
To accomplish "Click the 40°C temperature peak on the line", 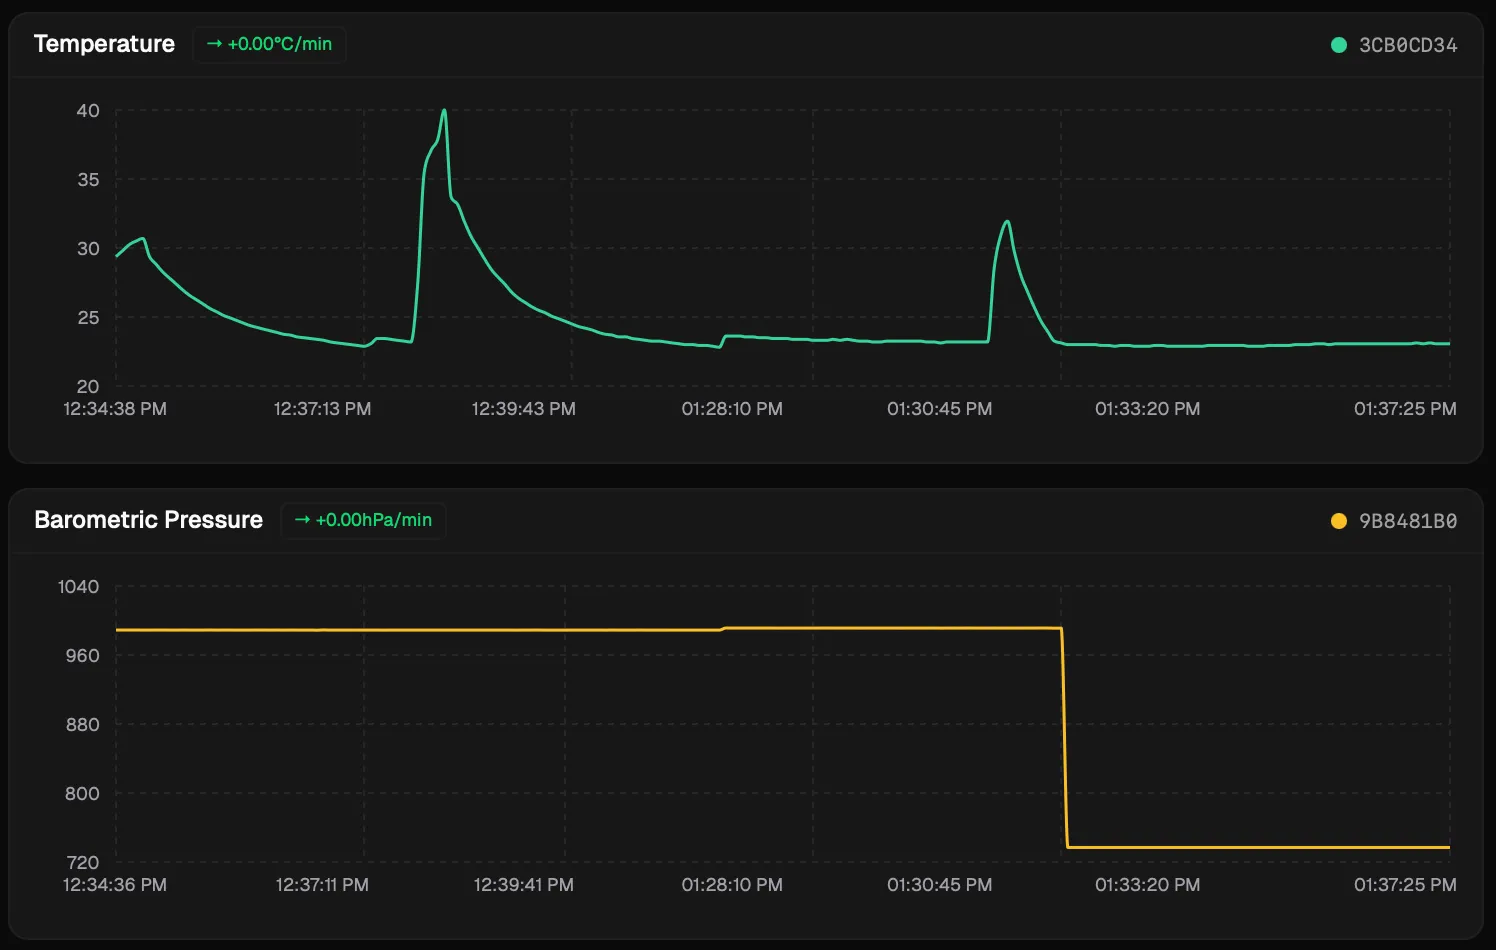I will [x=444, y=111].
